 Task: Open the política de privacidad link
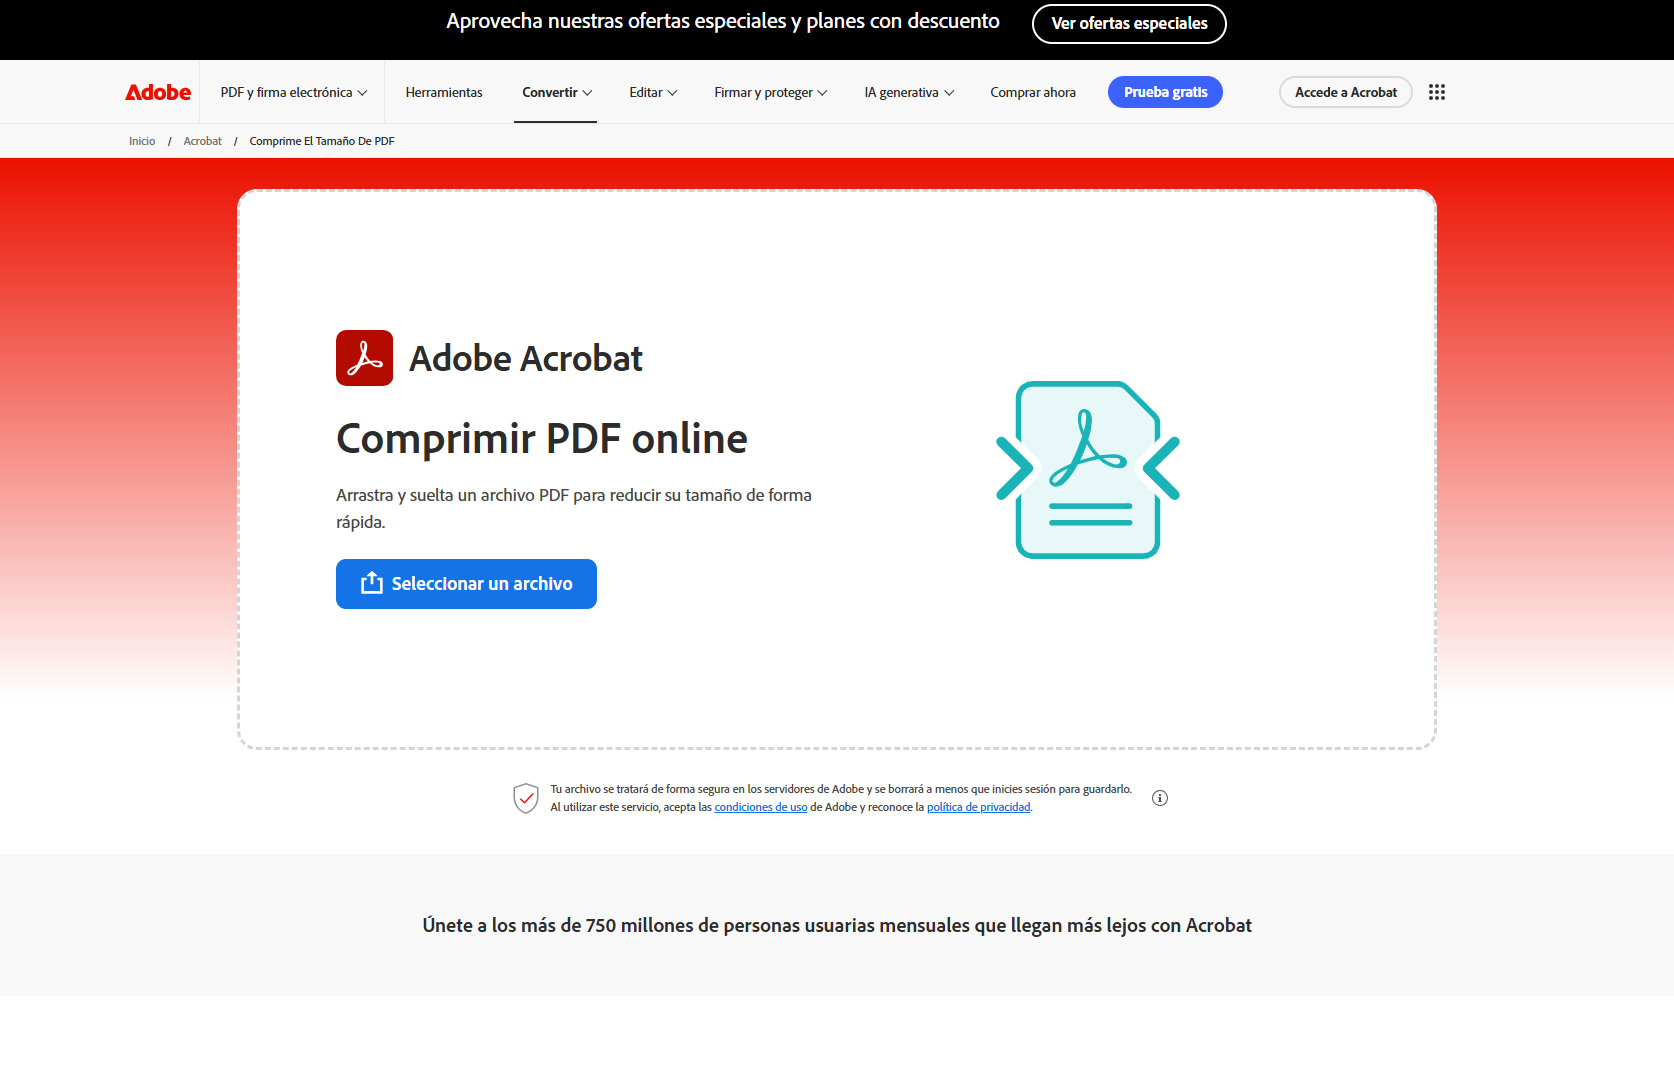point(978,807)
